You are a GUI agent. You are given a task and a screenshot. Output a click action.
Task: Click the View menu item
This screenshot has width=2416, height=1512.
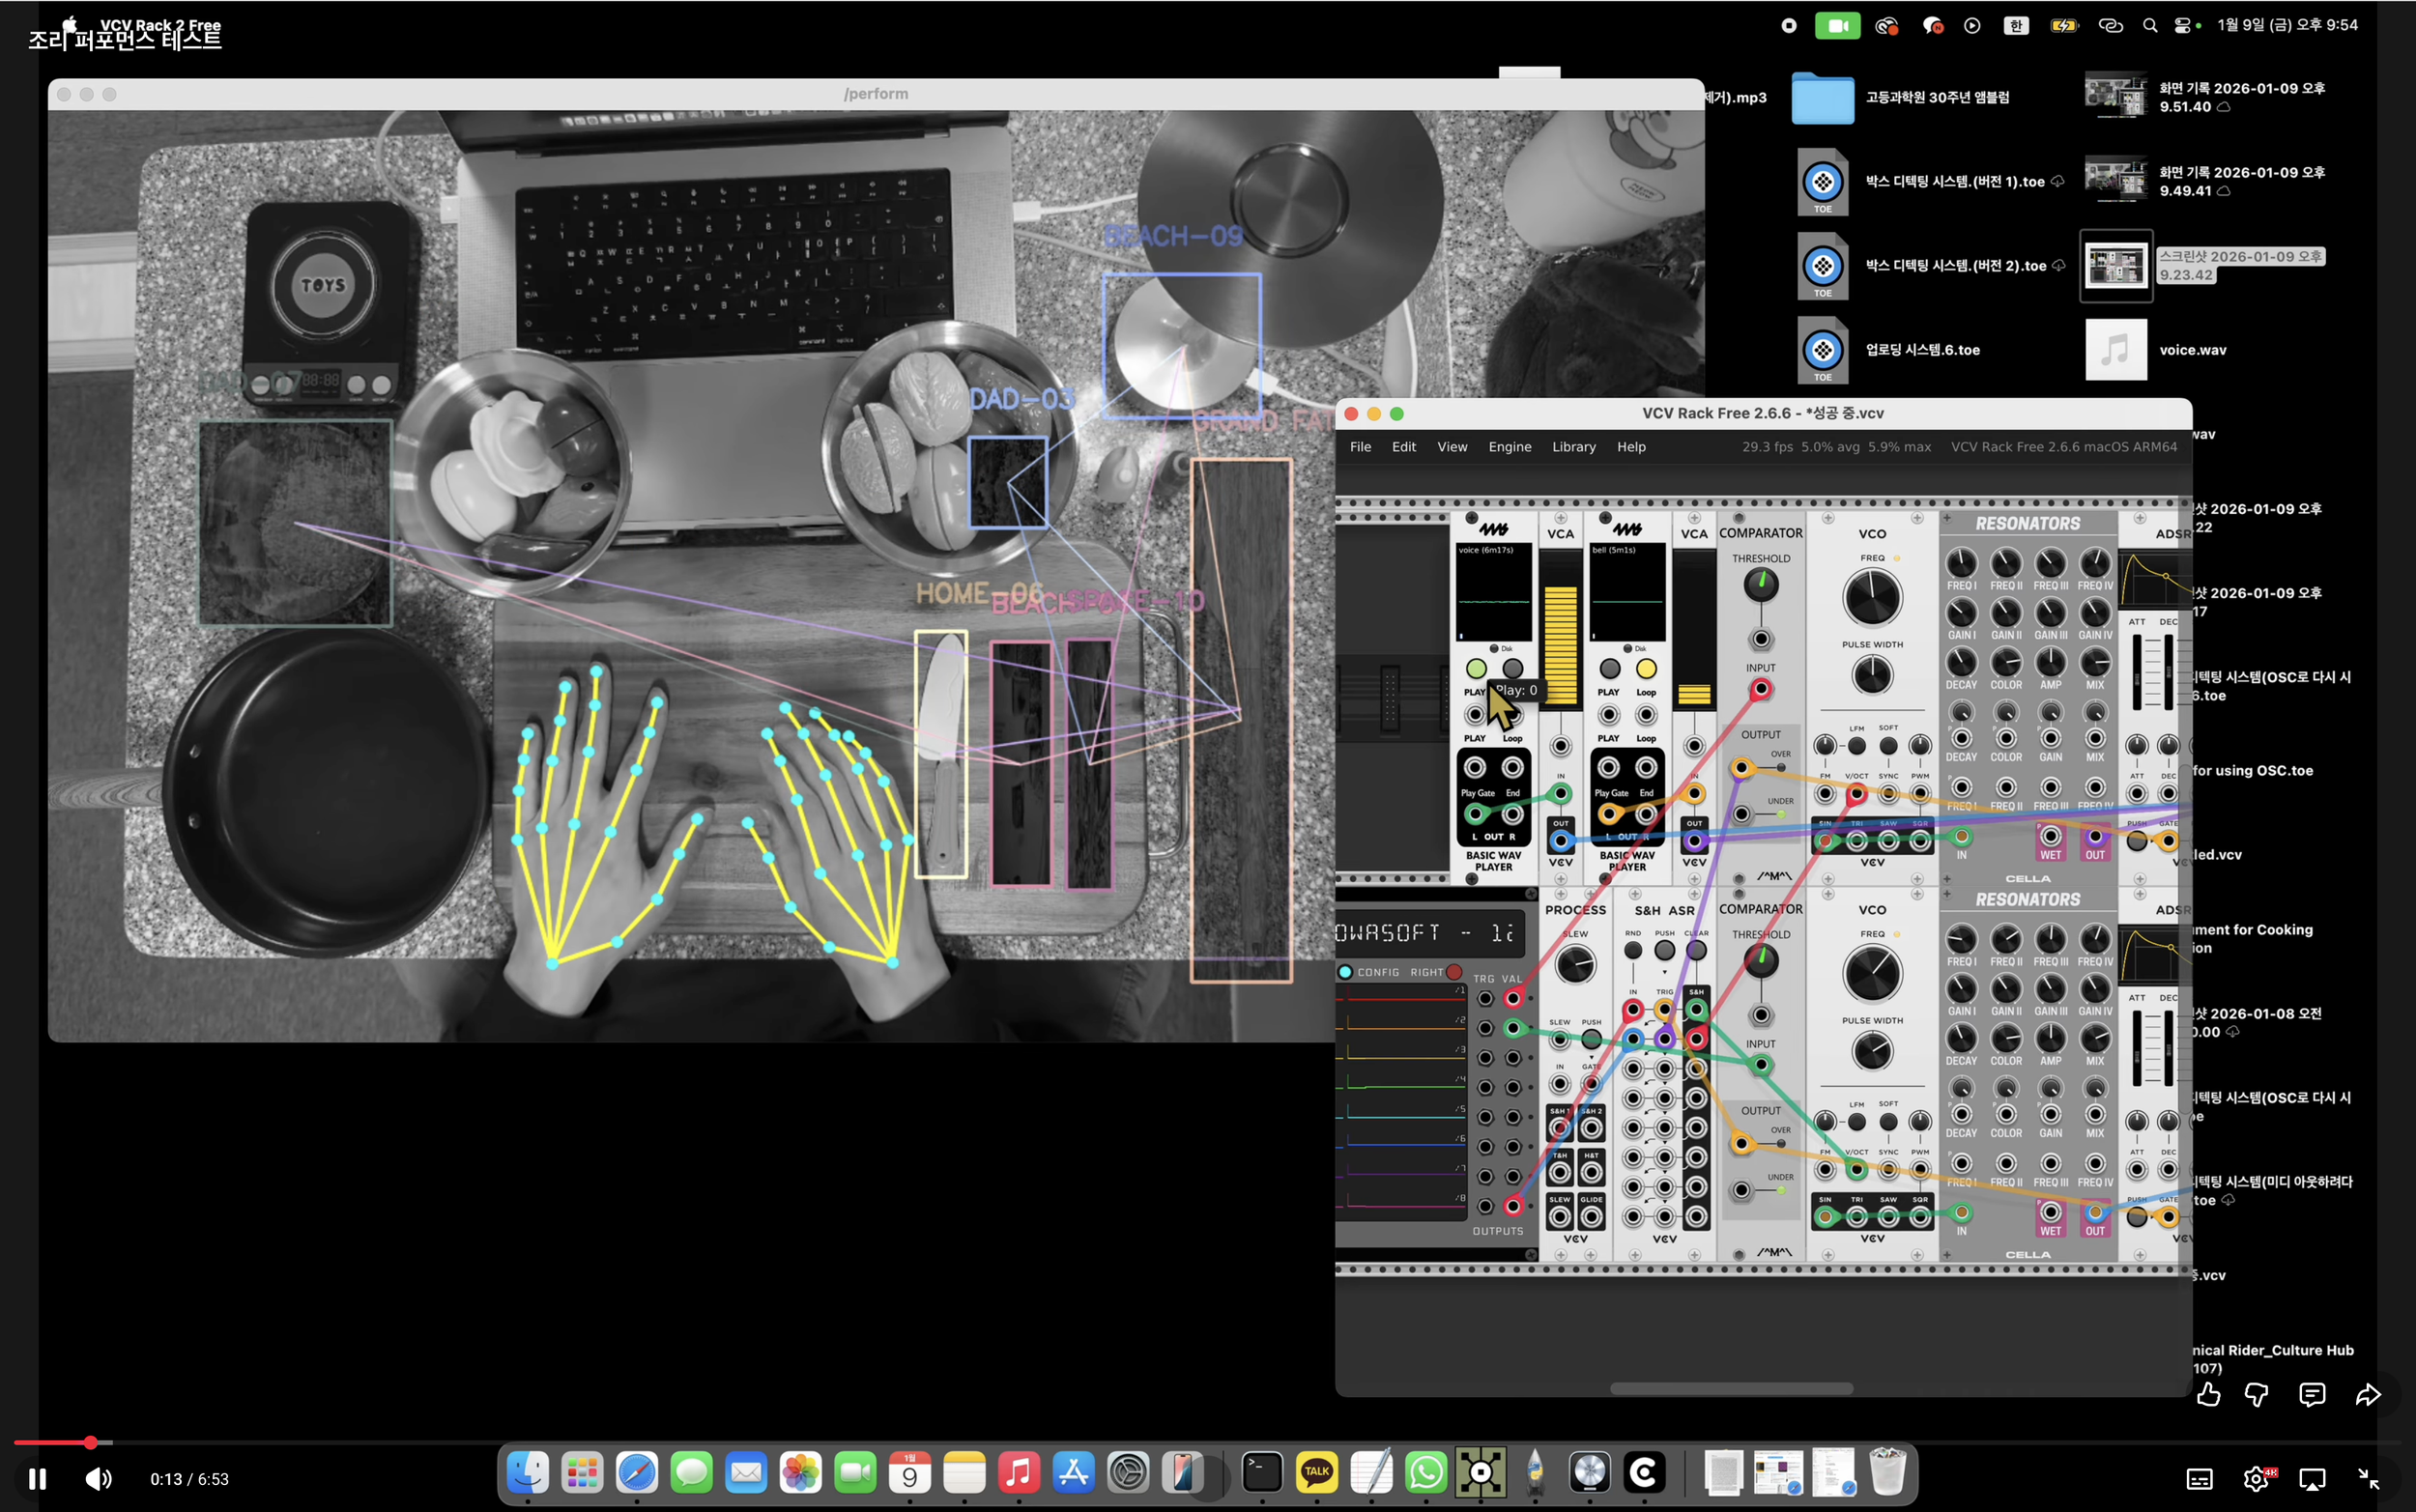click(x=1452, y=447)
